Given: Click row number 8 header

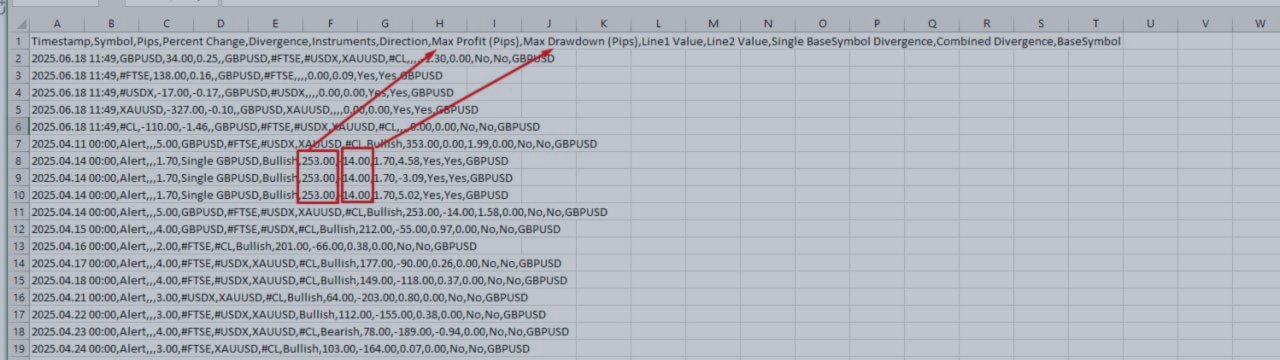Looking at the screenshot, I should pos(17,161).
